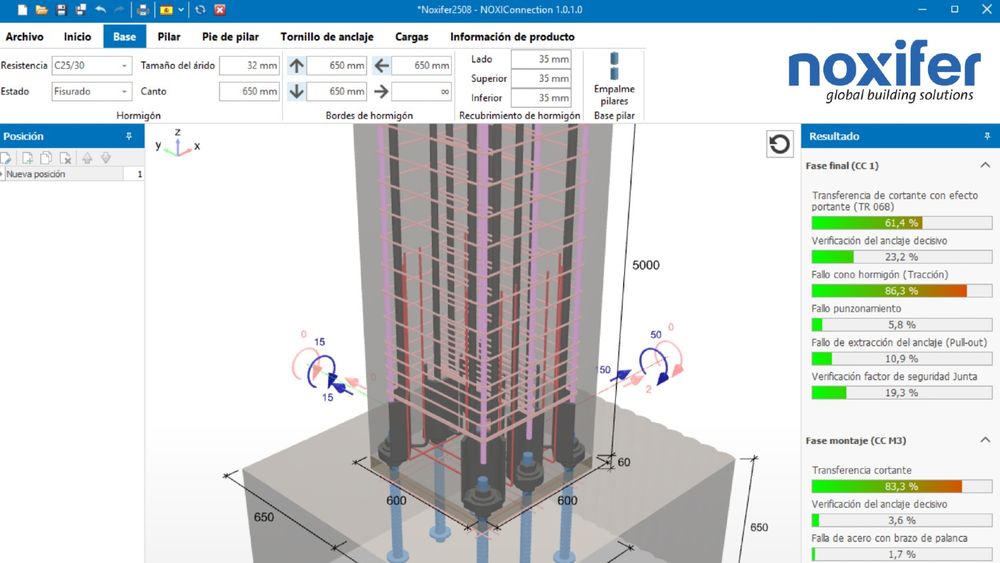Reset the 3D view rotation icon
This screenshot has width=1000, height=563.
coord(779,144)
